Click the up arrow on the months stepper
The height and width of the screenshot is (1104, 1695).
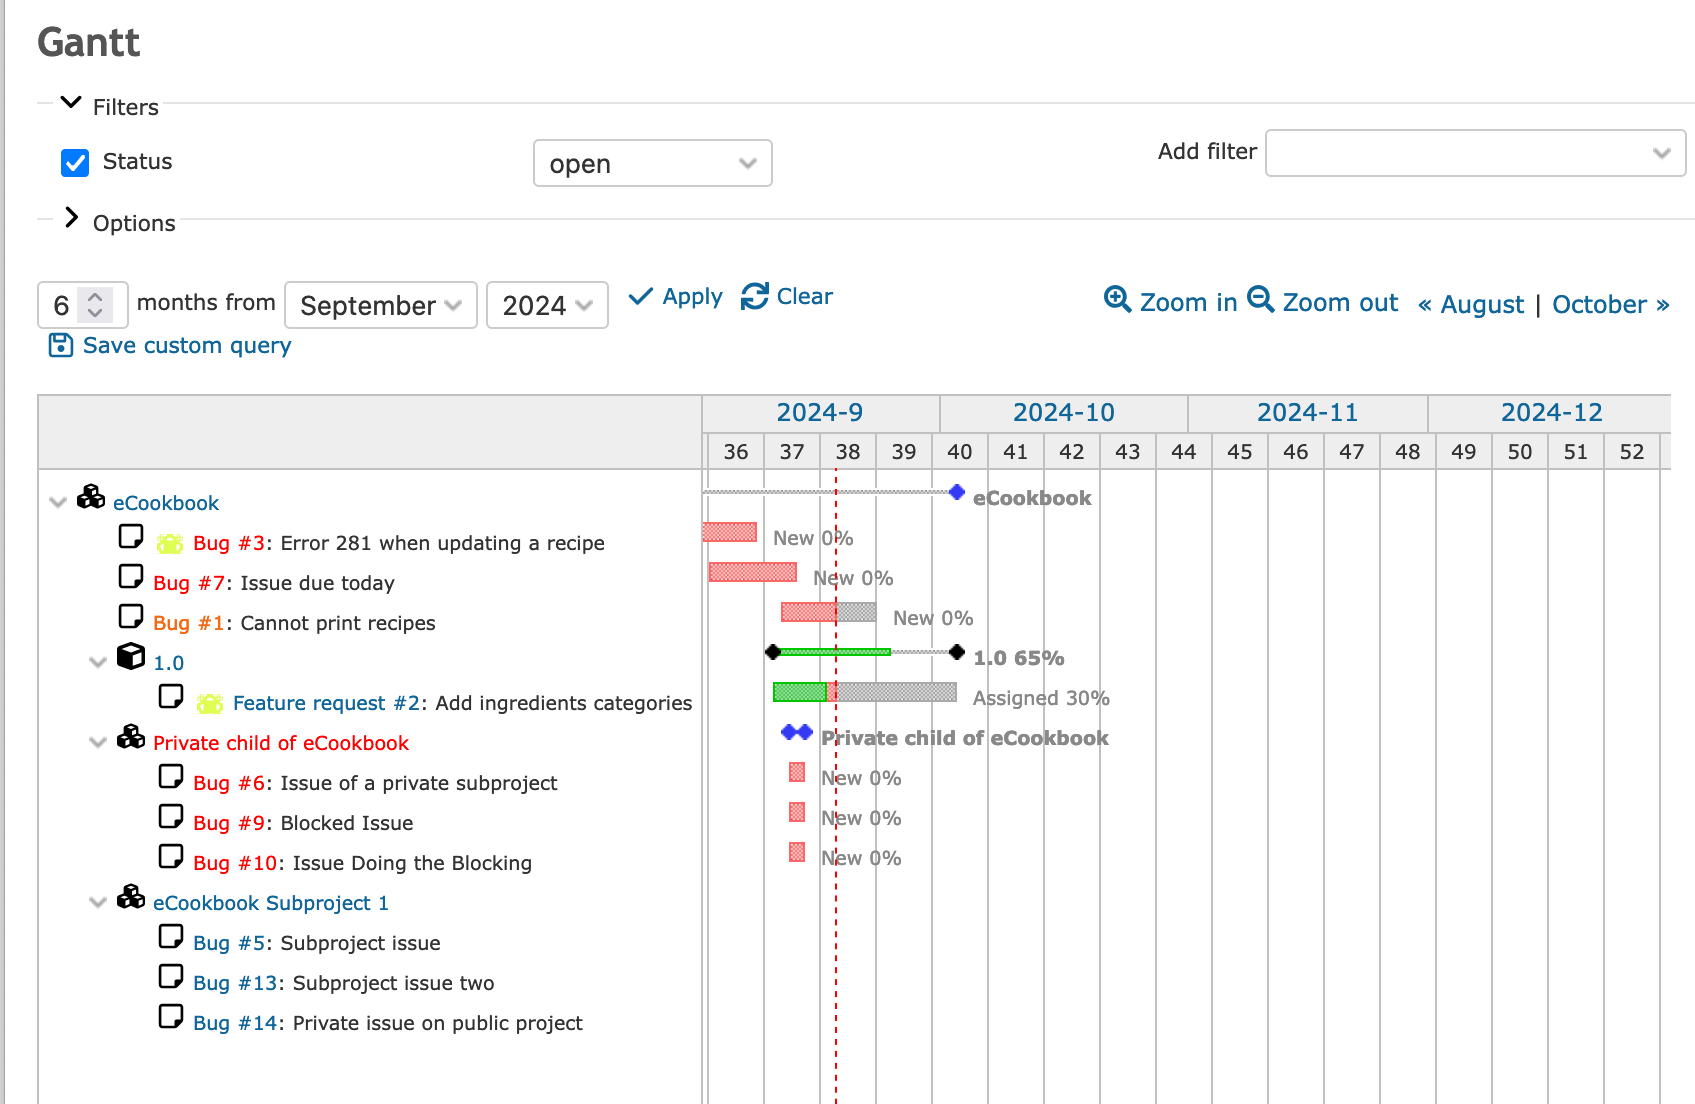point(95,297)
